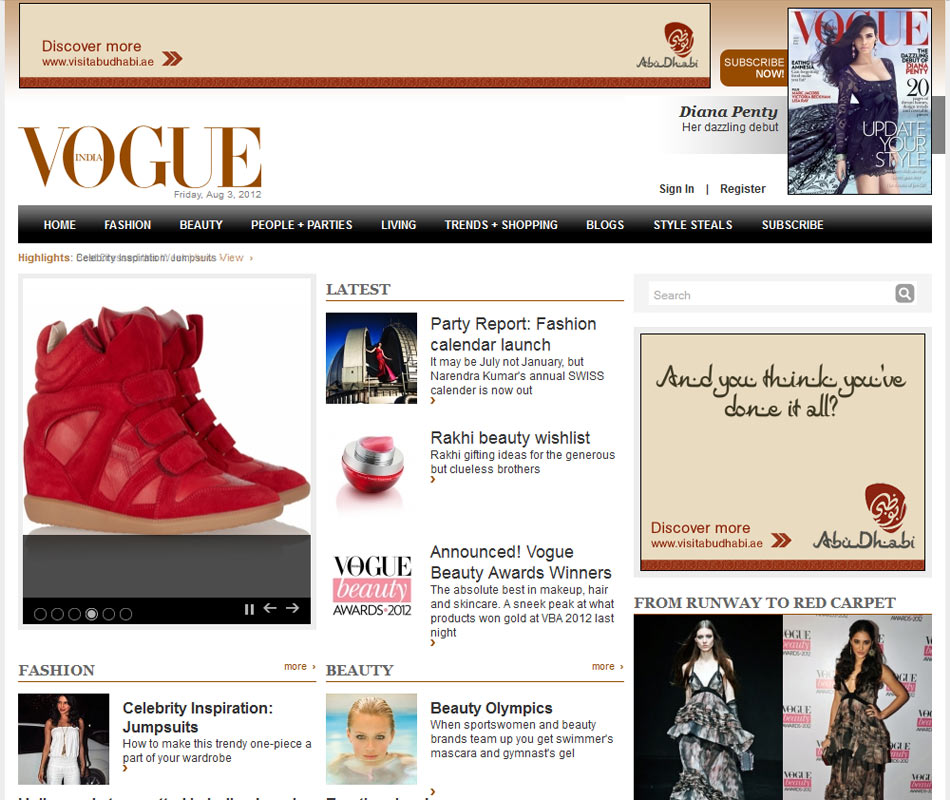Advance slideshow with right arrow

[293, 608]
